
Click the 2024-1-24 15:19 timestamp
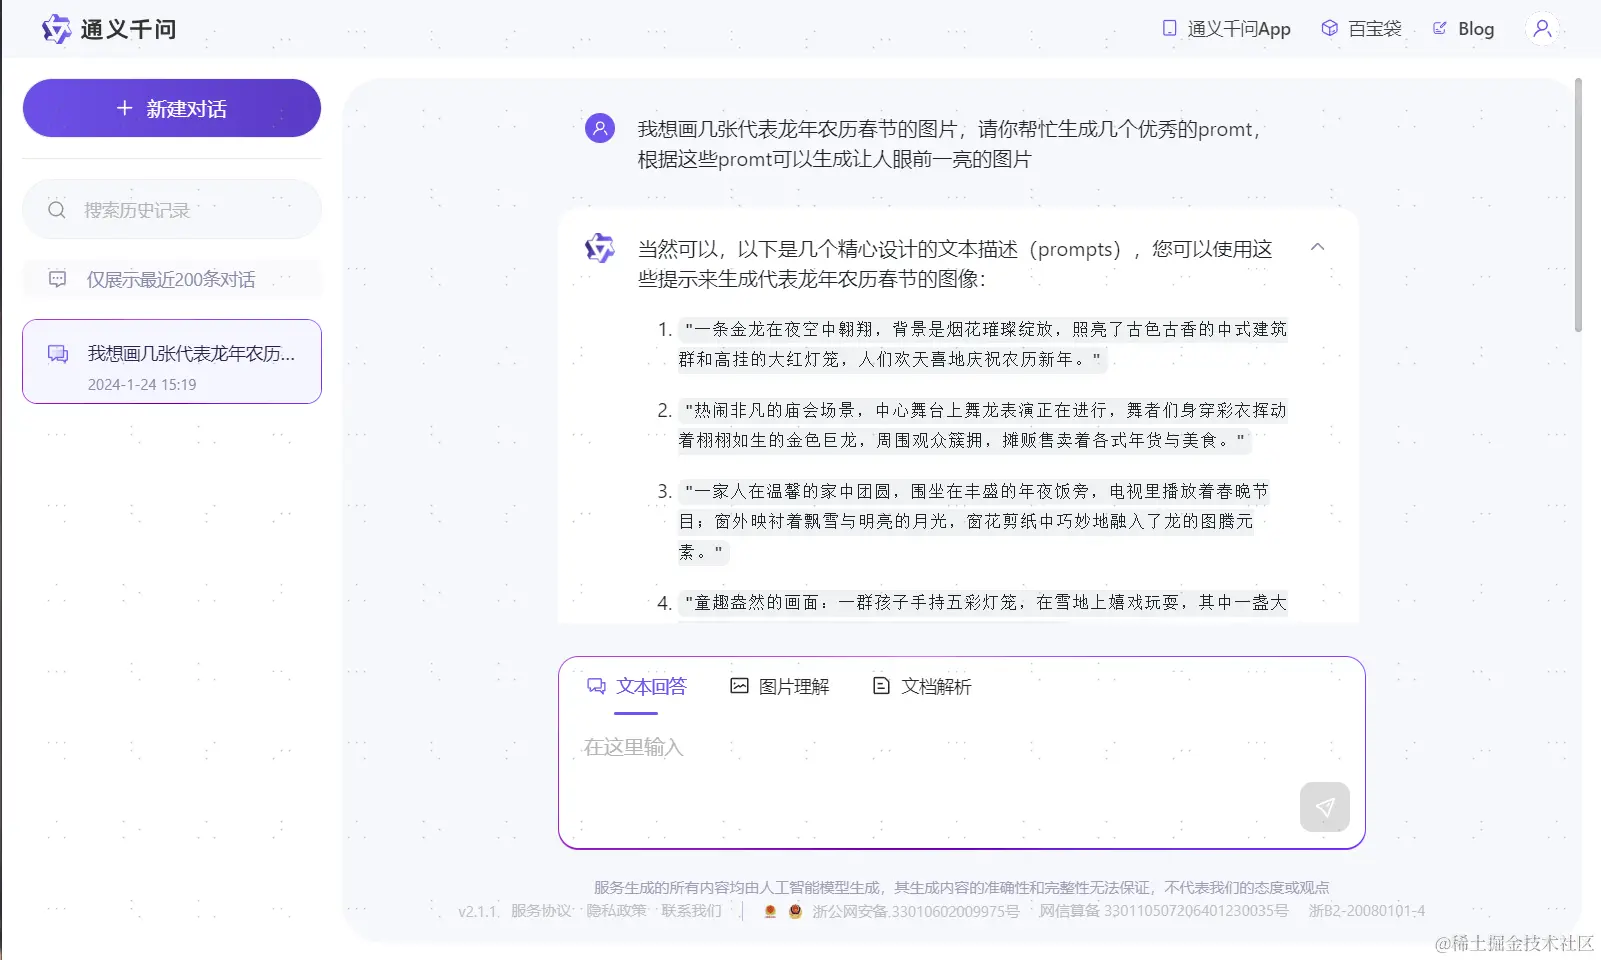tap(142, 384)
